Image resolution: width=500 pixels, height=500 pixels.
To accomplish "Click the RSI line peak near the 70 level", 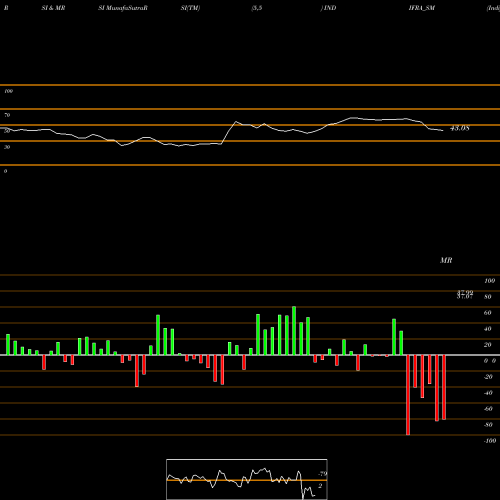I will [353, 118].
